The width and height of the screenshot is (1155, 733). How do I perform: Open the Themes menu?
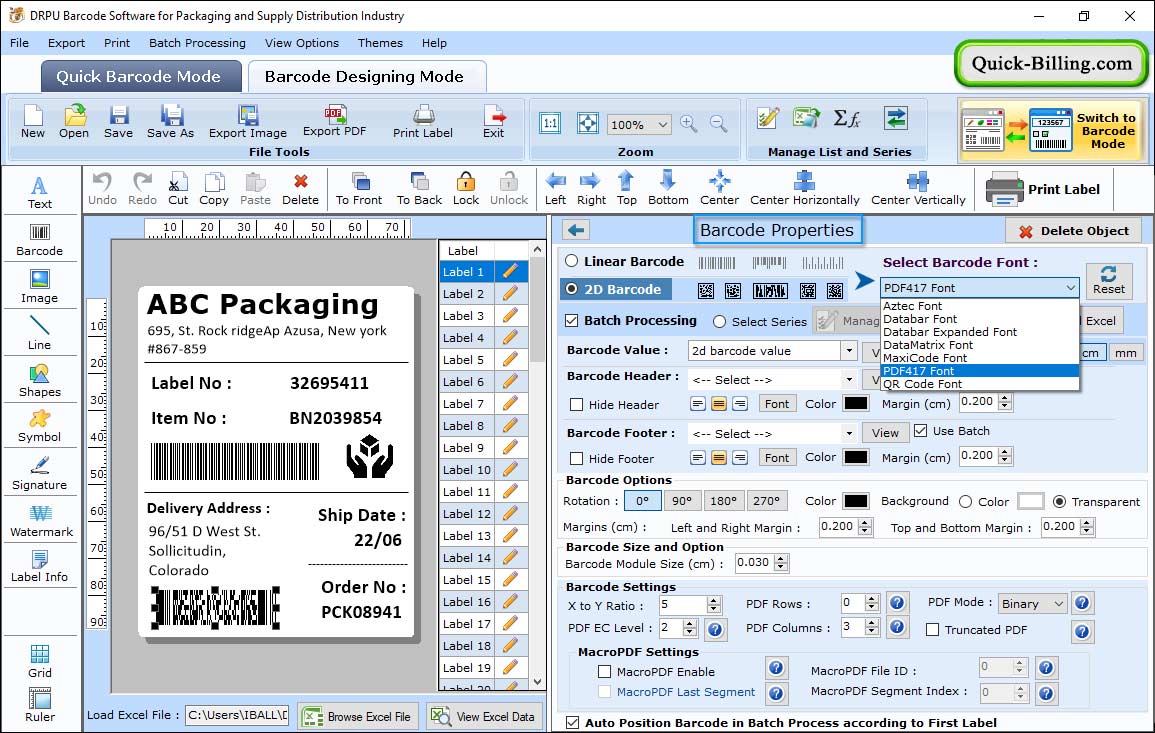380,43
